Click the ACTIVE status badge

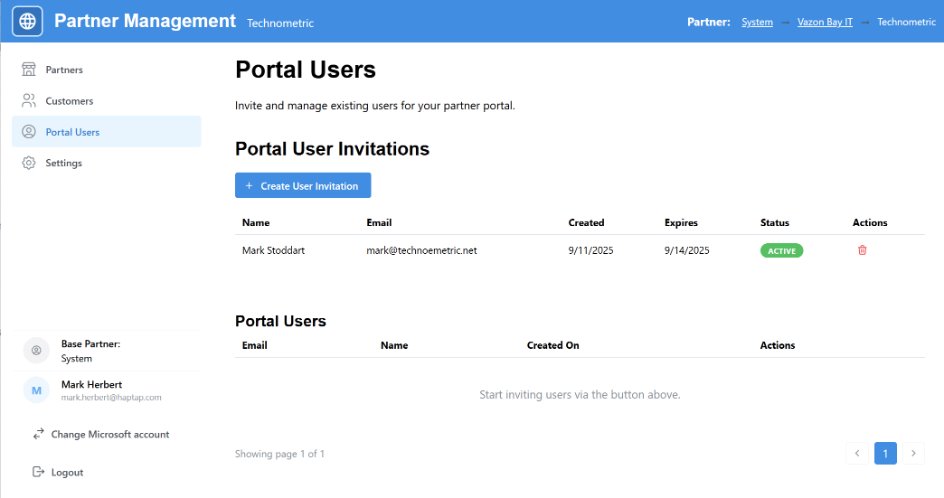click(781, 251)
